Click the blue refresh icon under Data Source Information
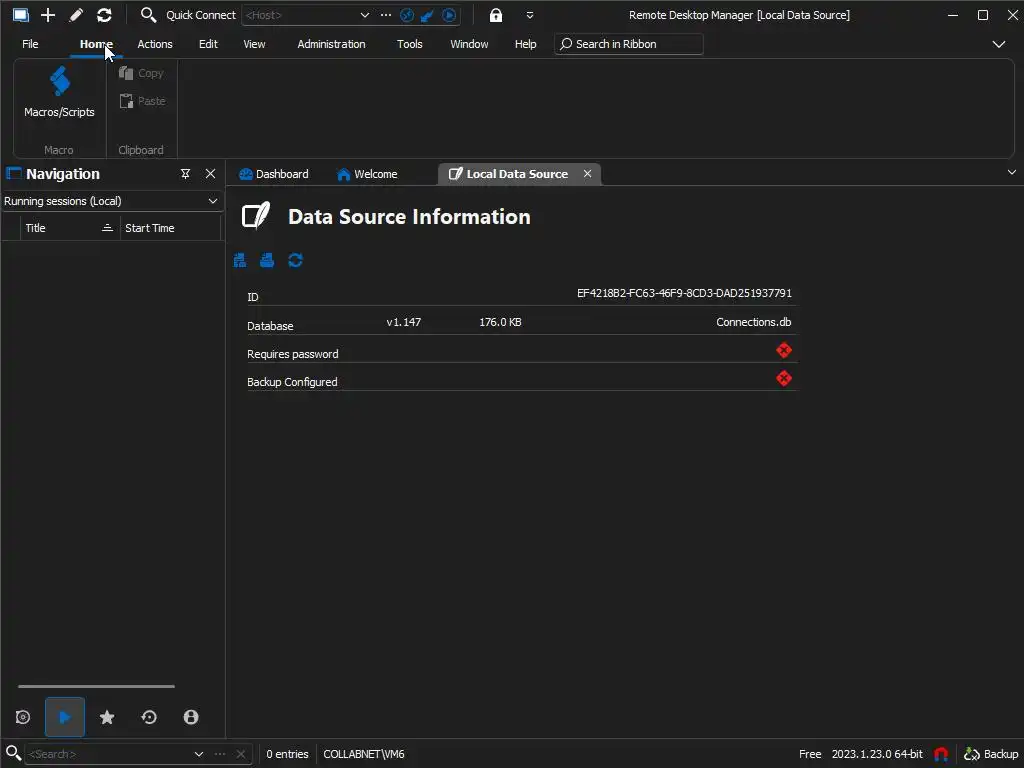1024x768 pixels. [x=295, y=261]
